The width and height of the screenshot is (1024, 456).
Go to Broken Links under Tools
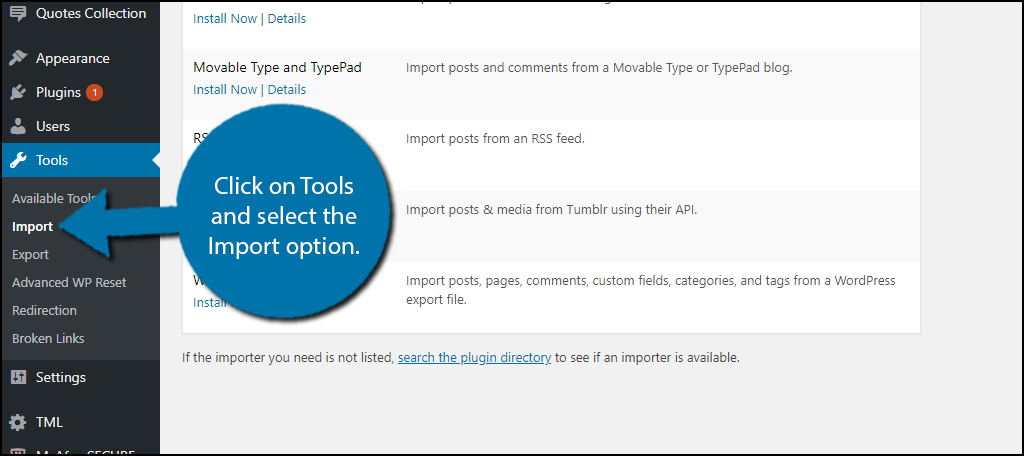pos(48,338)
